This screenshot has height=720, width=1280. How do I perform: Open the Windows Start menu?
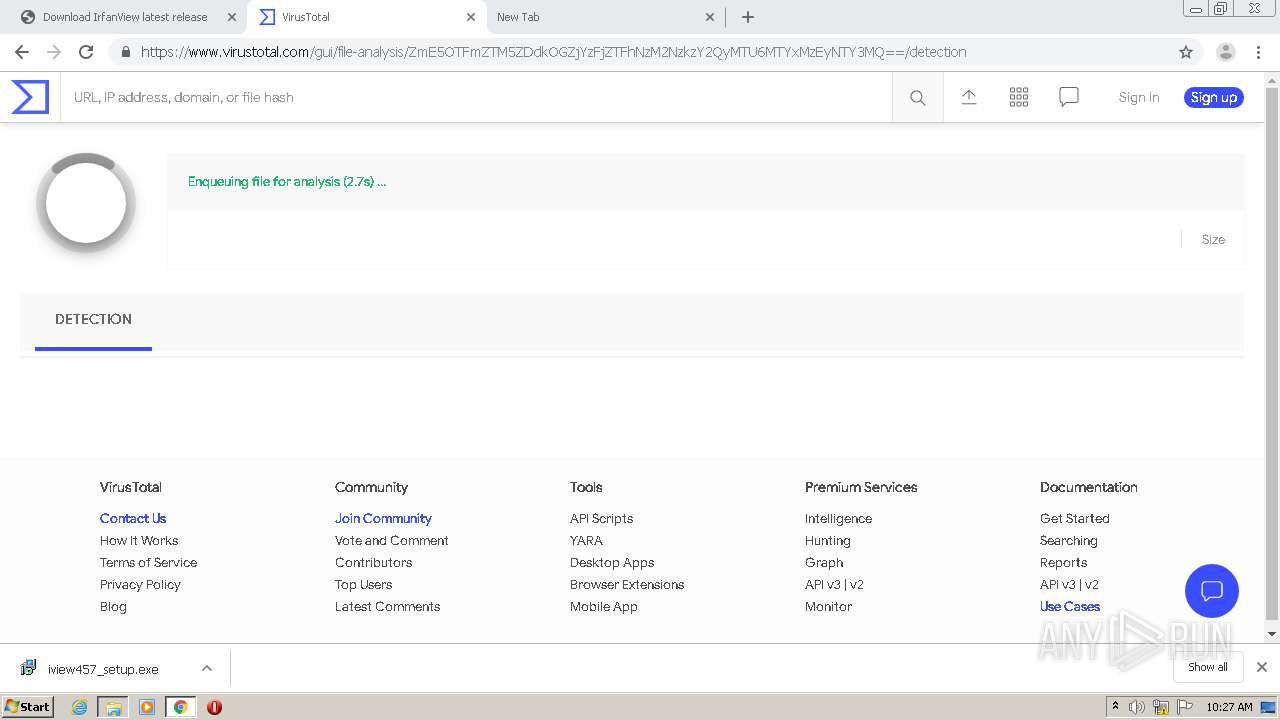[x=27, y=707]
